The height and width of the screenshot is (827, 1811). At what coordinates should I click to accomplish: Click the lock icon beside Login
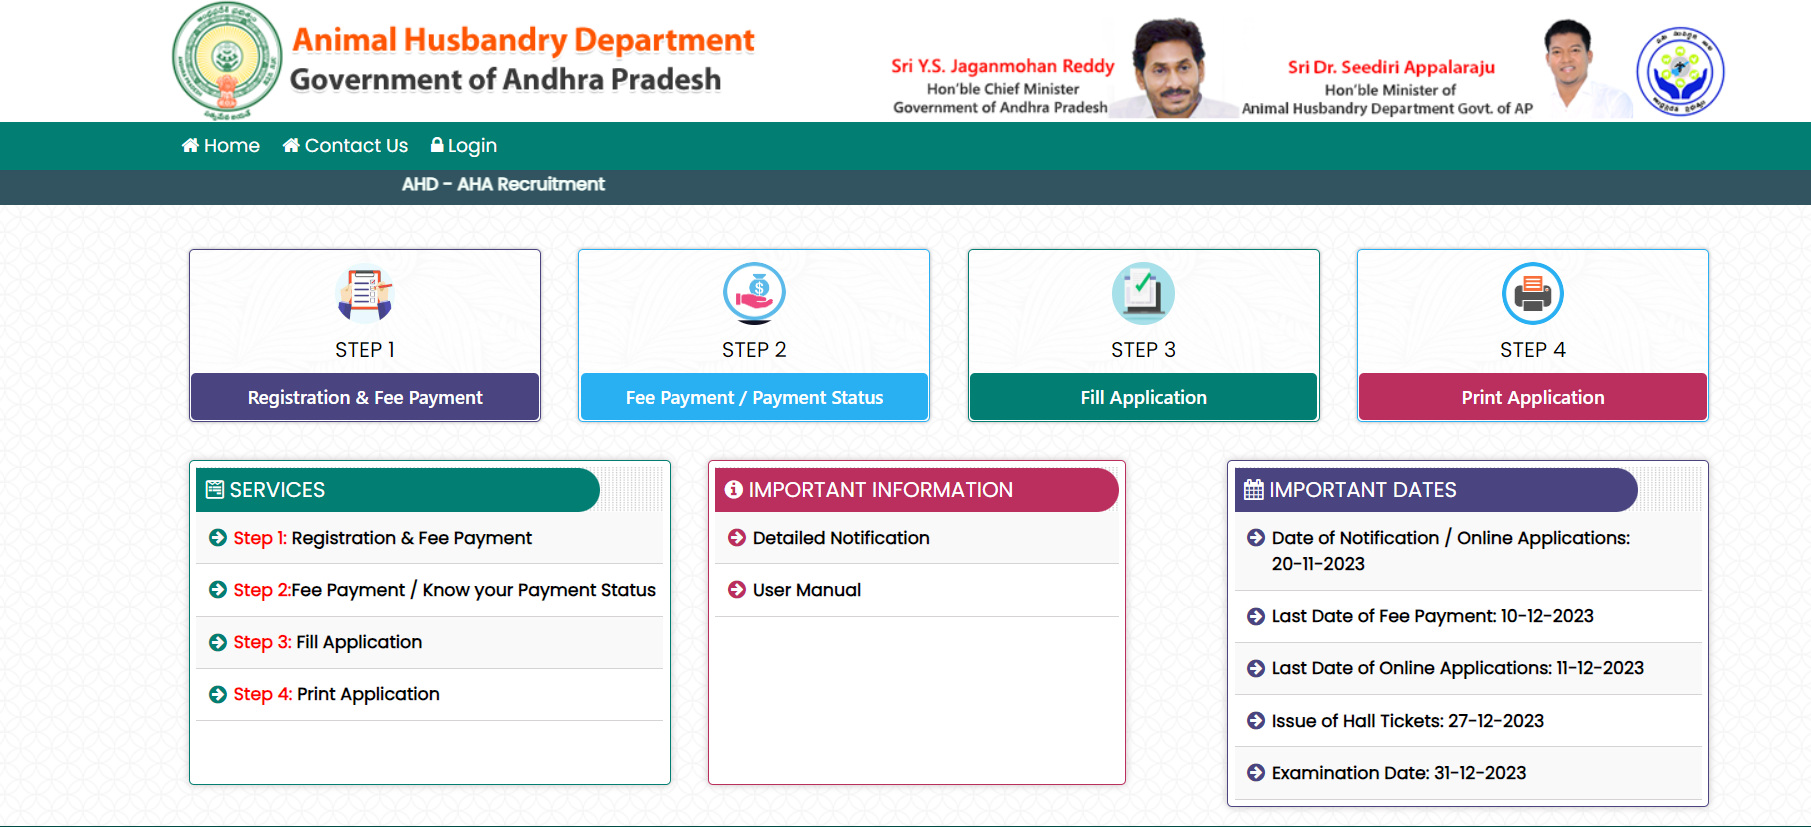437,145
